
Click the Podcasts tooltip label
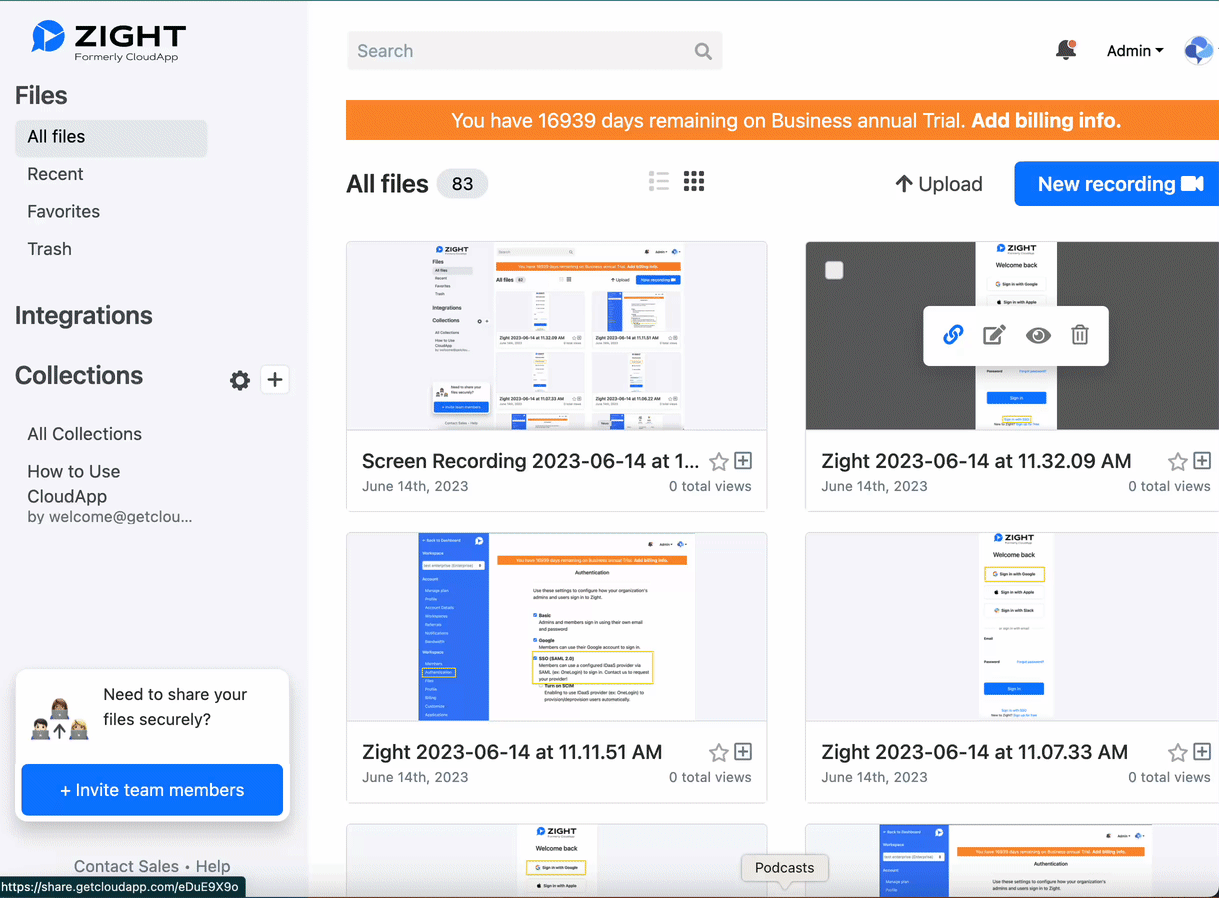(x=785, y=868)
